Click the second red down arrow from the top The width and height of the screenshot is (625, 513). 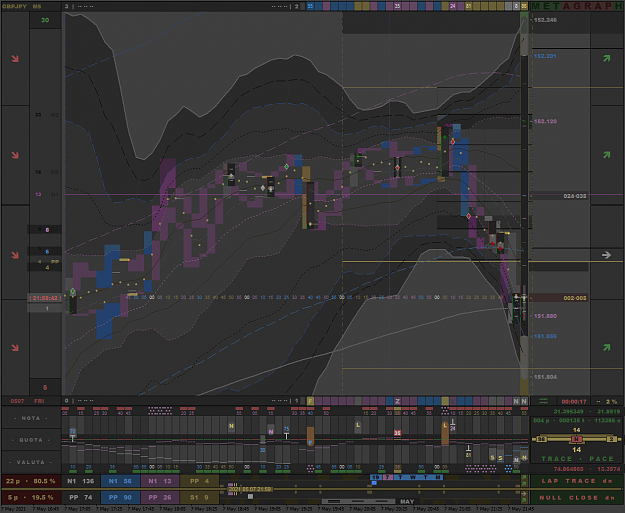click(x=15, y=155)
